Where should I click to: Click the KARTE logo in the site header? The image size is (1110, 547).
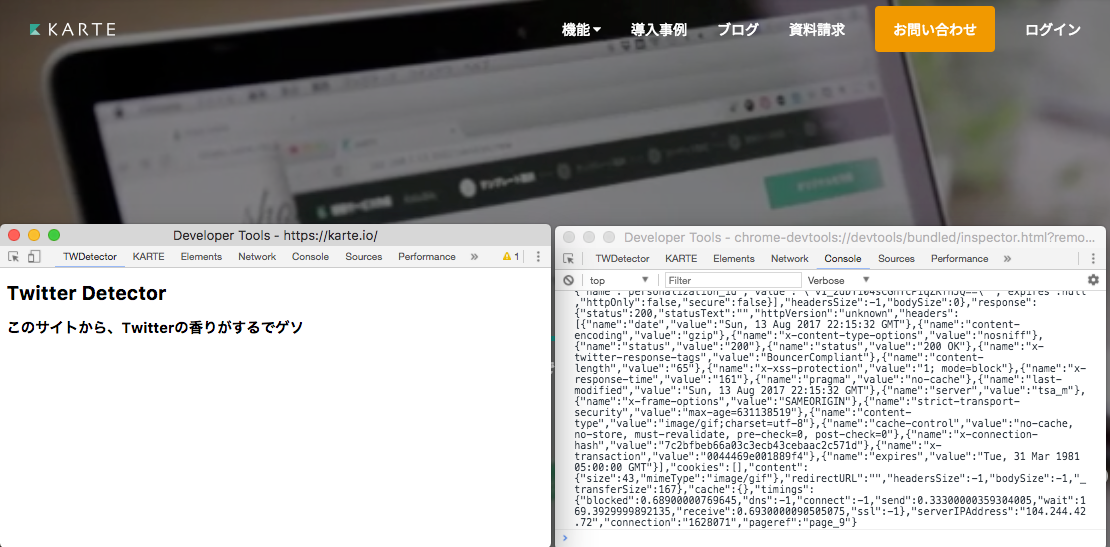73,30
